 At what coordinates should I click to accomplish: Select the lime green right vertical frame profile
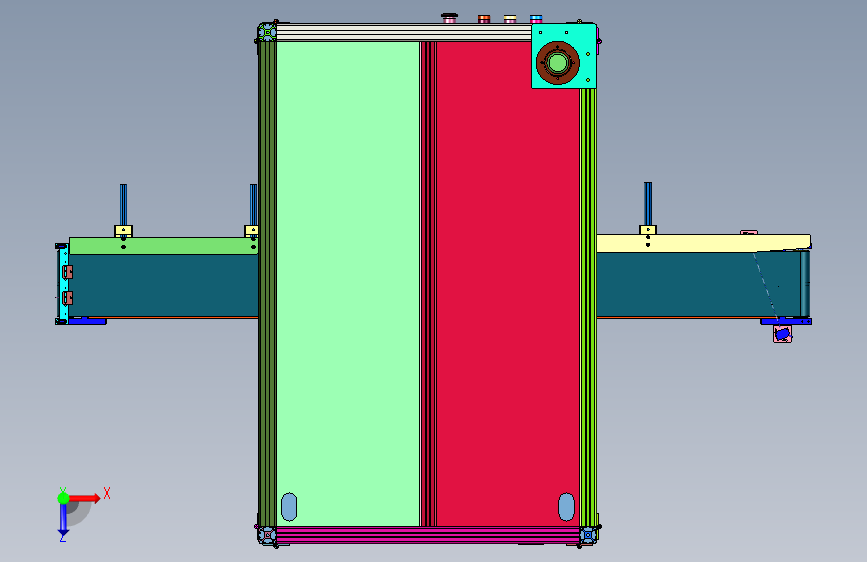click(588, 307)
